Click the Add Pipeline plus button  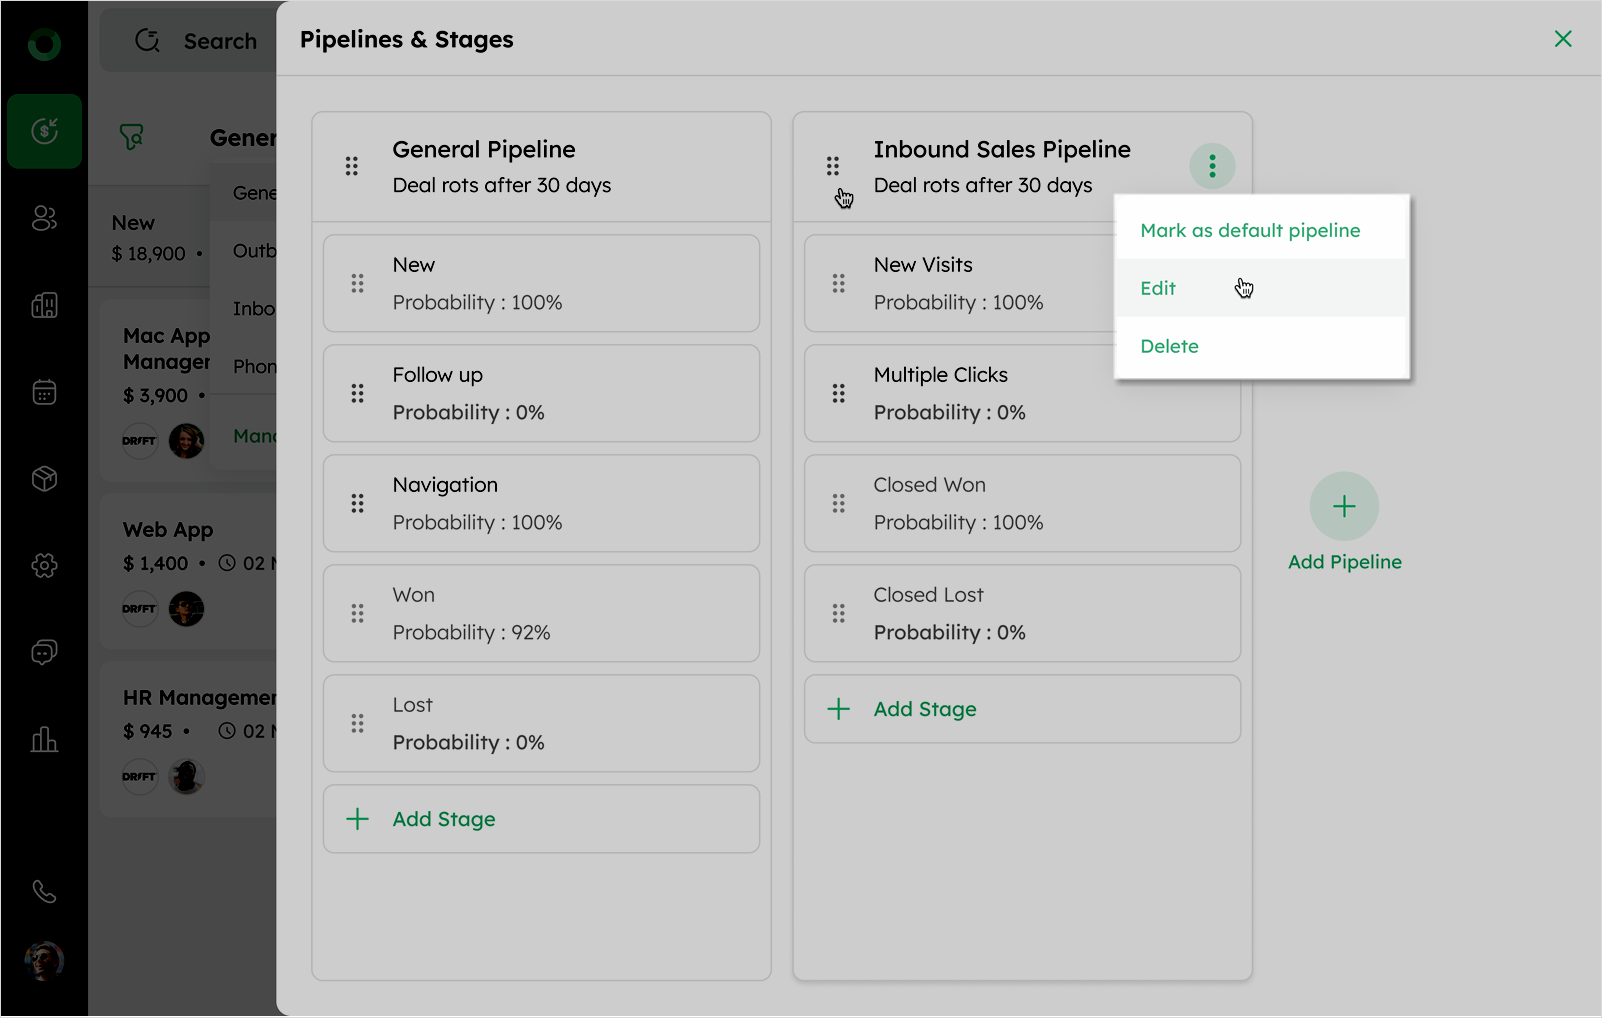pyautogui.click(x=1344, y=506)
